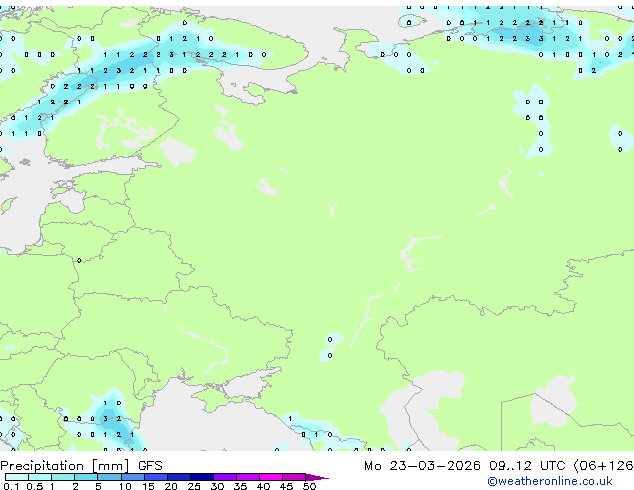Click the '10' legend scale label
The height and width of the screenshot is (490, 634).
point(125,486)
